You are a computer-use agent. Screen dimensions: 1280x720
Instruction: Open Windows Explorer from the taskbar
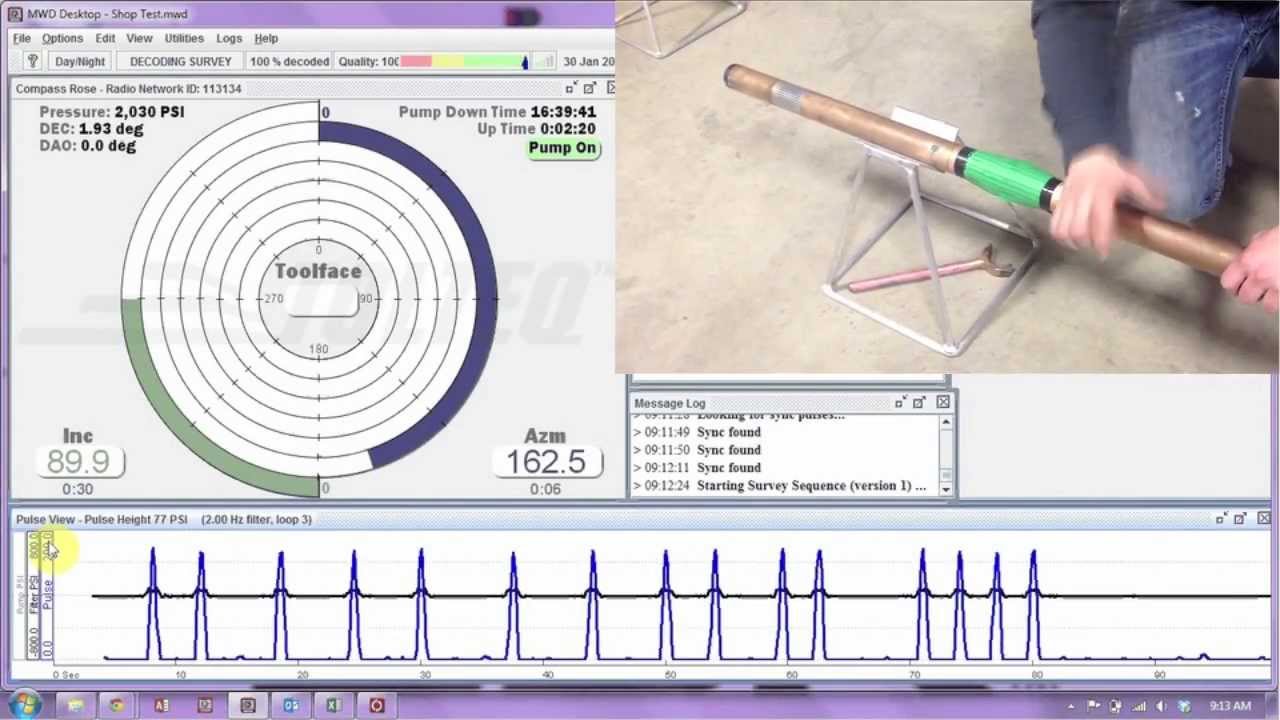pyautogui.click(x=75, y=705)
